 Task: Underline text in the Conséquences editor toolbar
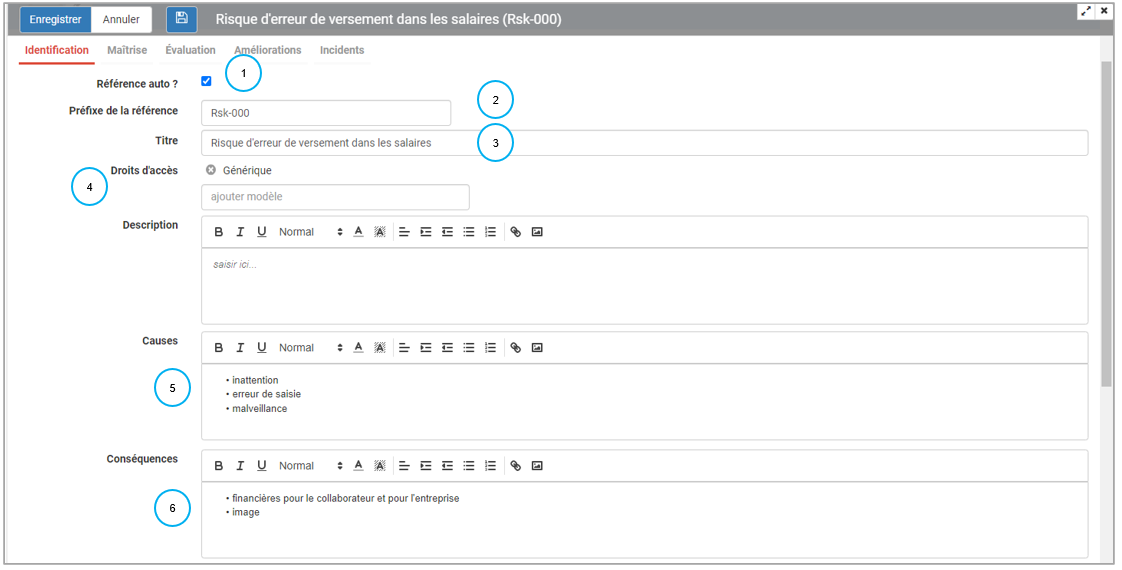262,466
